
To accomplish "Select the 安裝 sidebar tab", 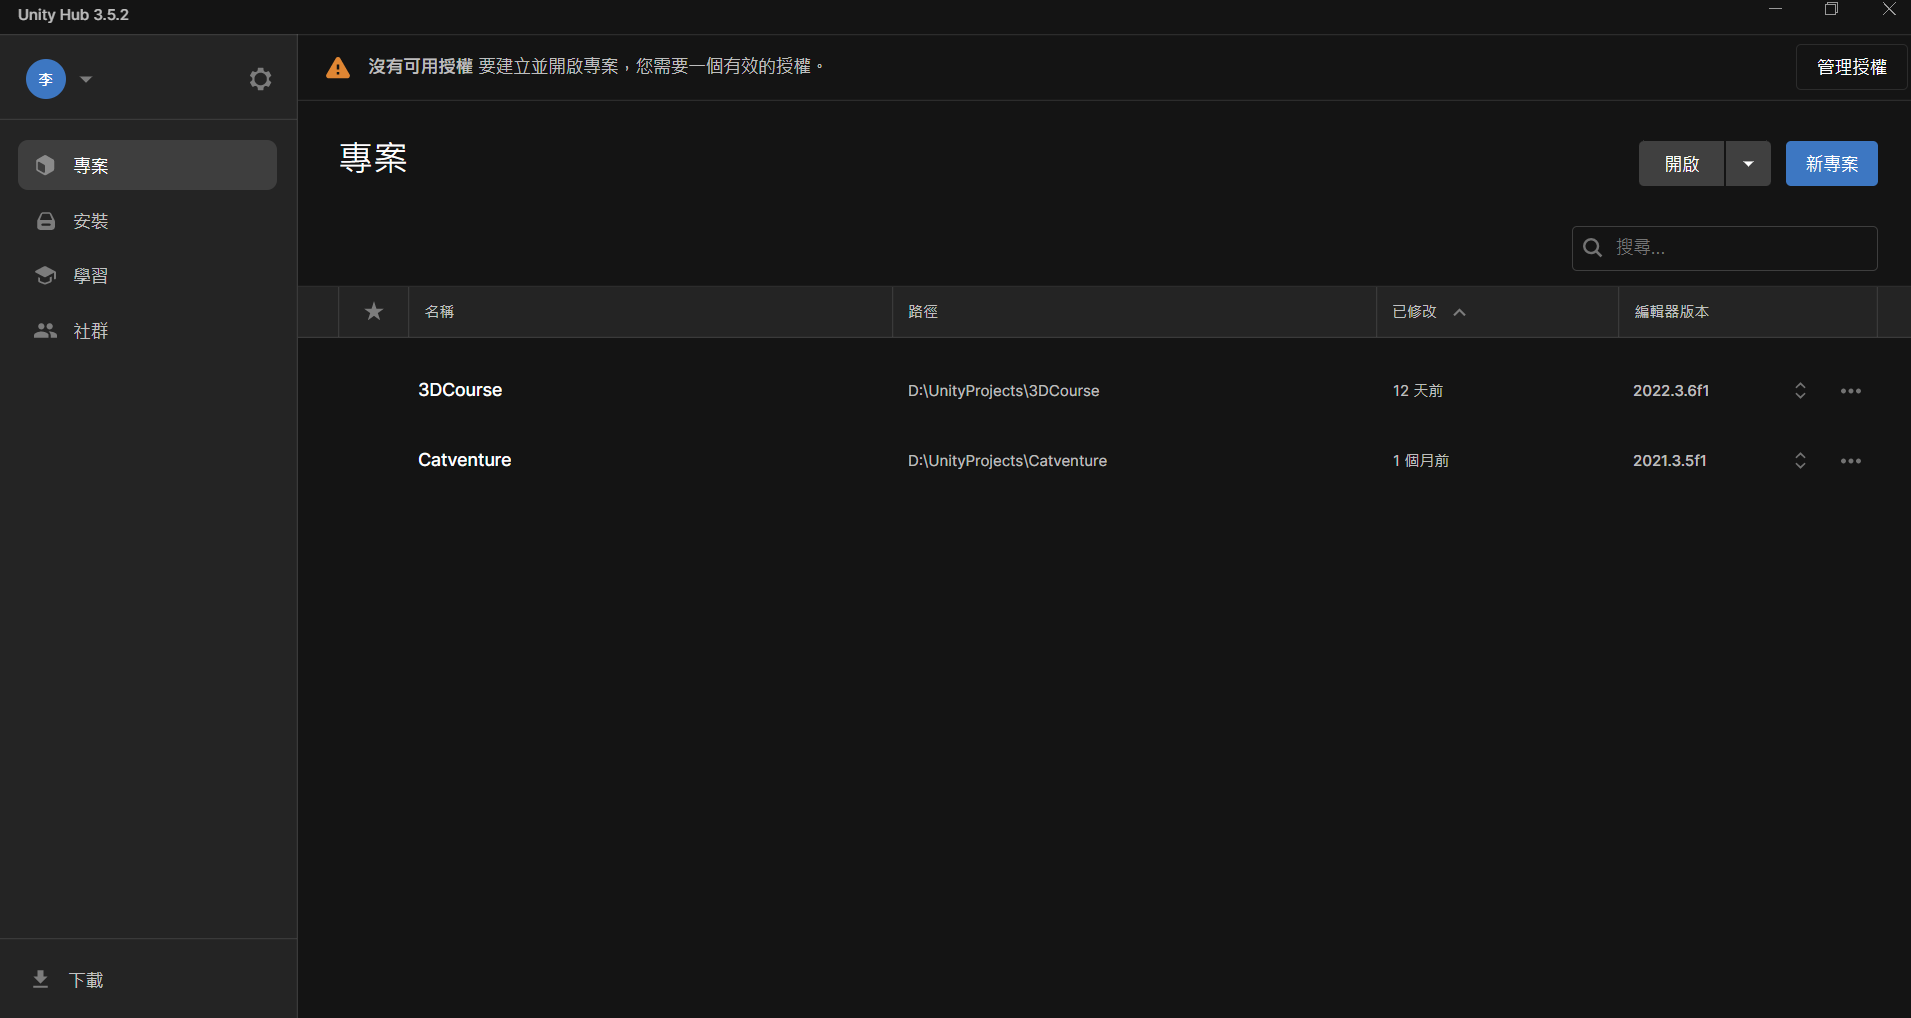I will tap(147, 221).
